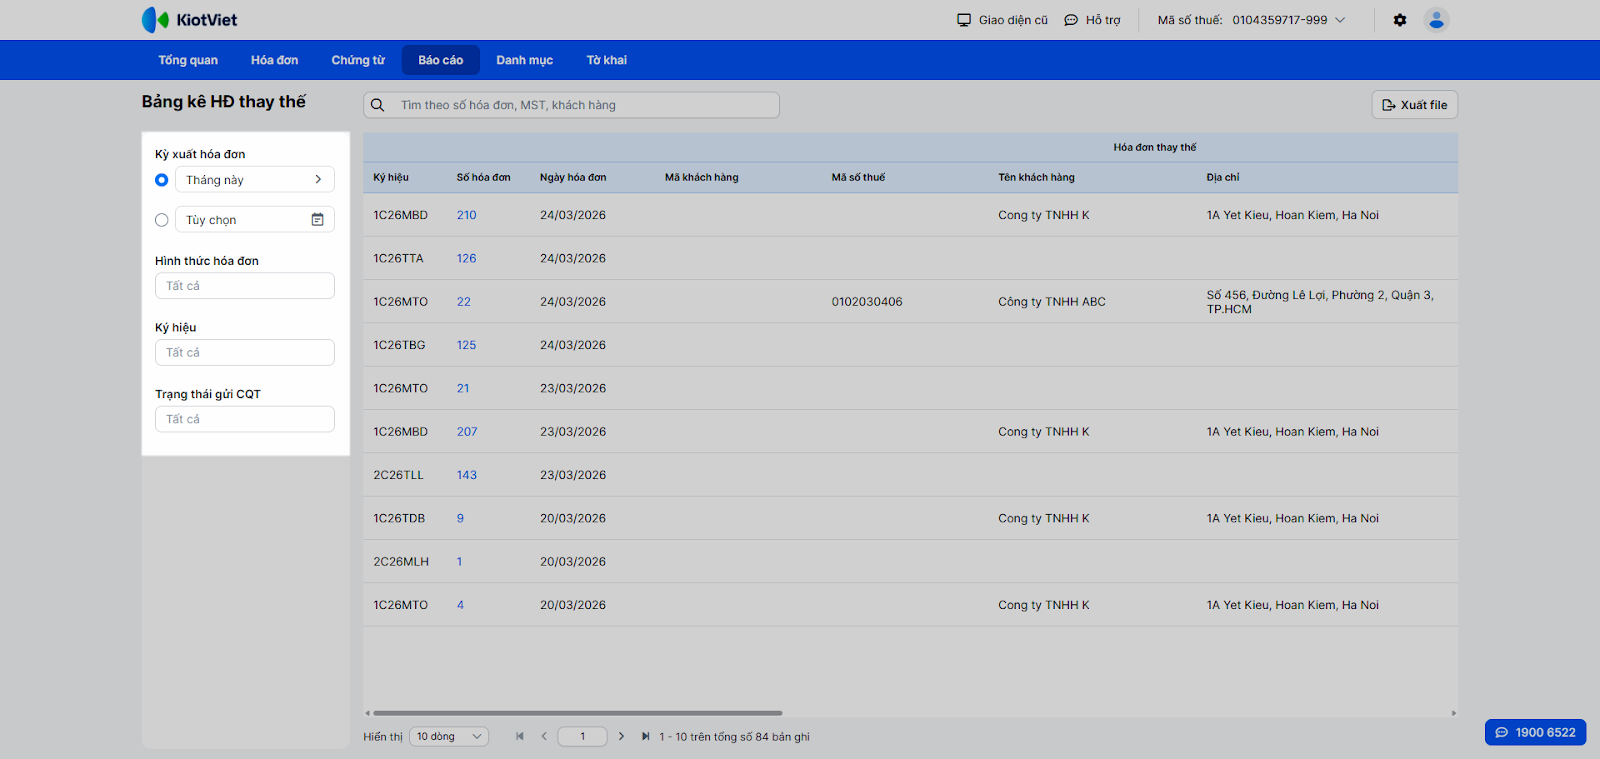1600x759 pixels.
Task: Click the calendar icon in Tùy chọn
Action: click(x=317, y=220)
